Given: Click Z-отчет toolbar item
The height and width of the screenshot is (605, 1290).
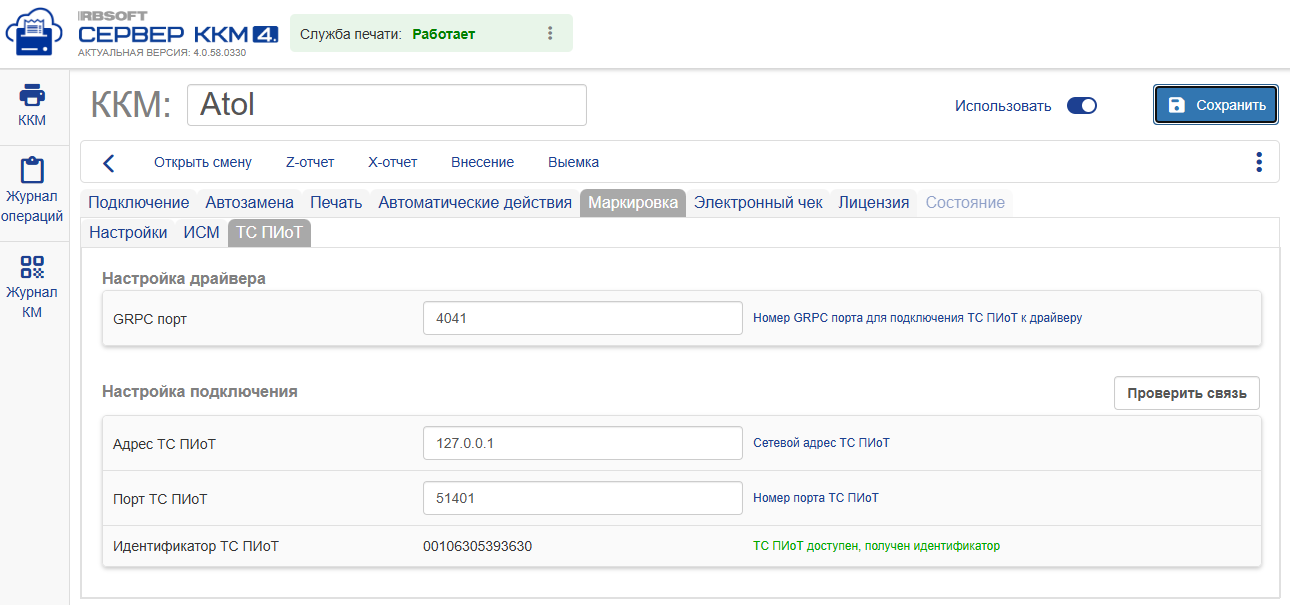Looking at the screenshot, I should [310, 162].
